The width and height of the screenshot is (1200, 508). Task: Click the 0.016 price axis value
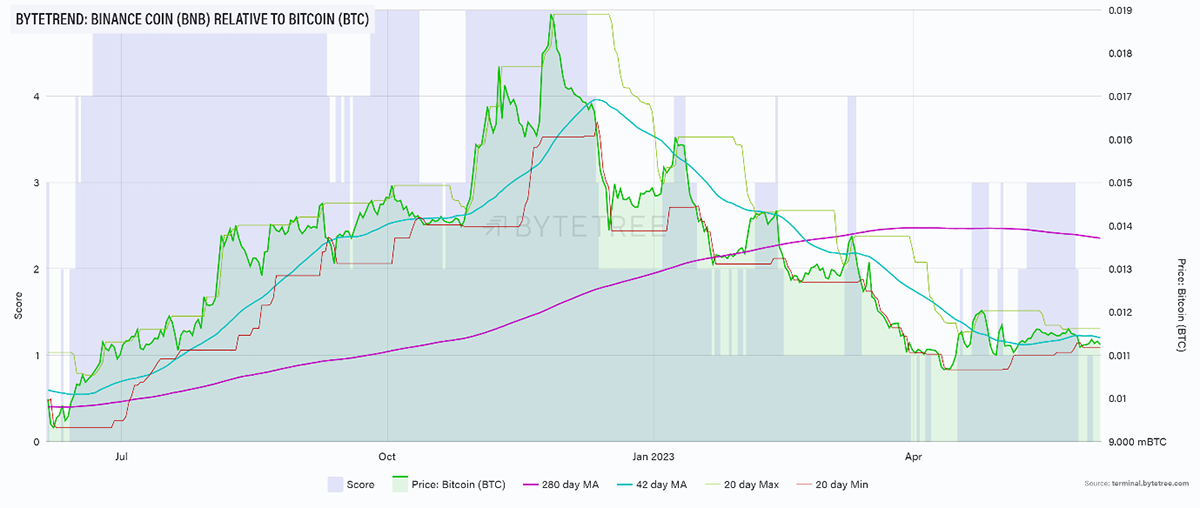(x=1121, y=140)
